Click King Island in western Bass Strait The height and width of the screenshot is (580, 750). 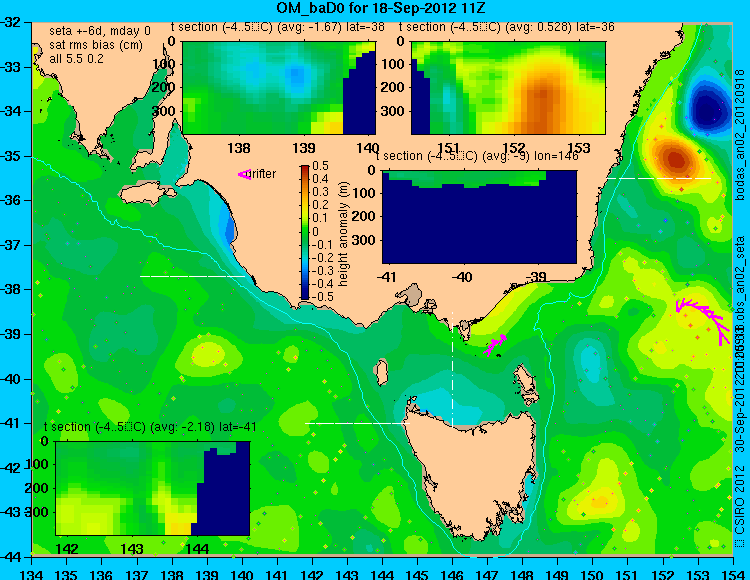coord(381,372)
